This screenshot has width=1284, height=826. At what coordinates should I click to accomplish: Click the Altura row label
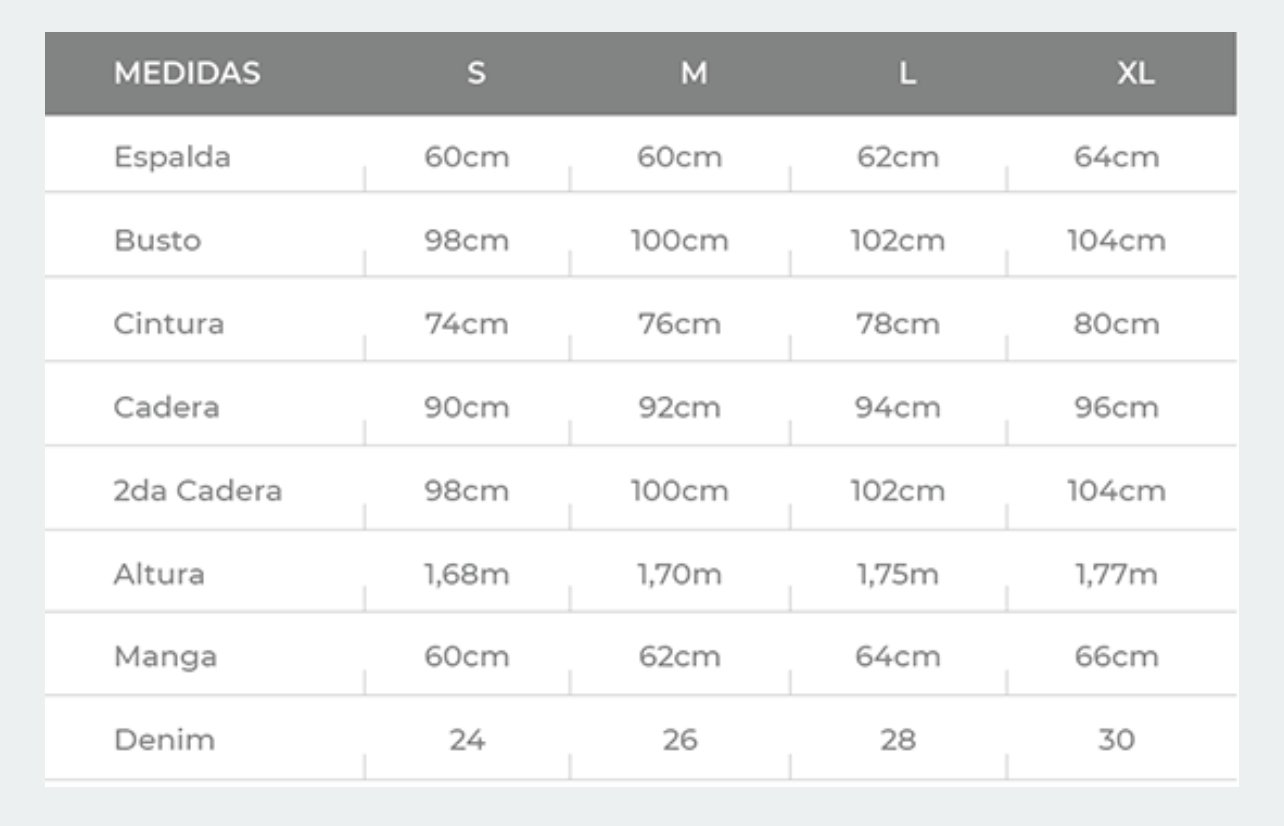(x=159, y=574)
